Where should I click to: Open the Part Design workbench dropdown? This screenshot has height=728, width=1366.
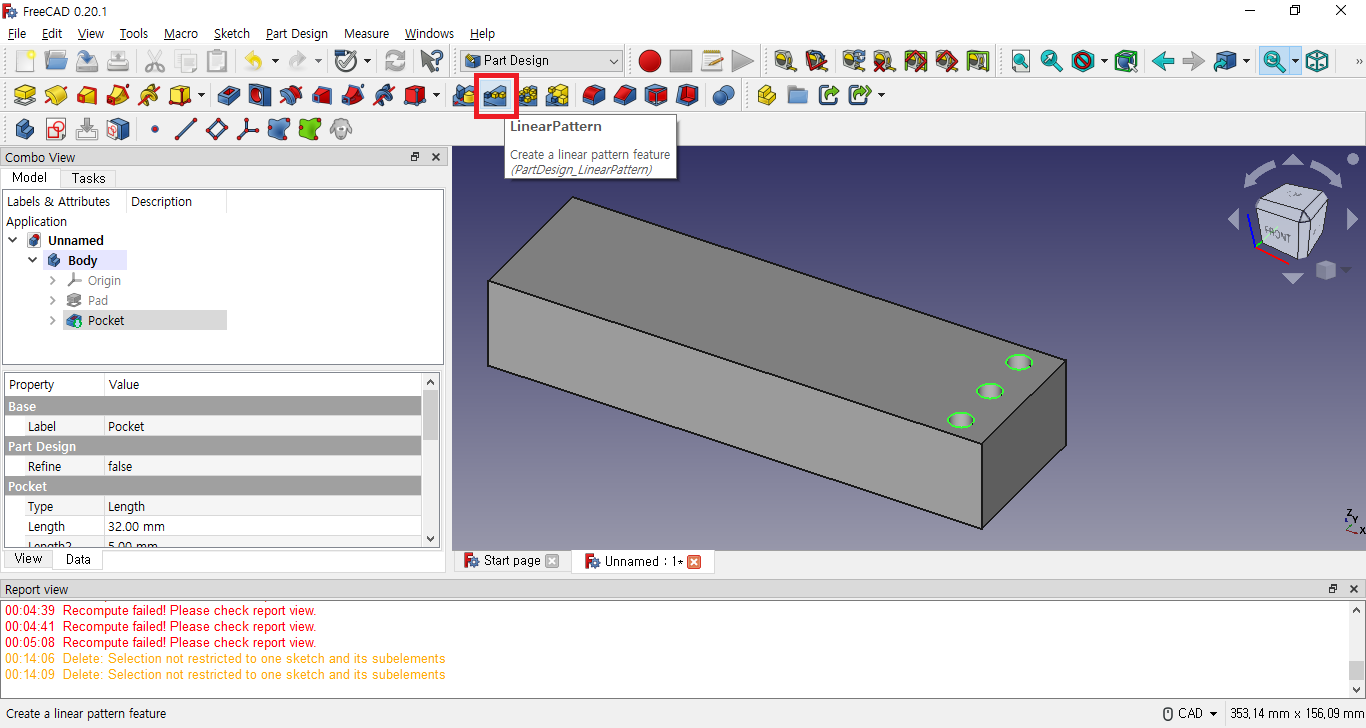pos(541,61)
